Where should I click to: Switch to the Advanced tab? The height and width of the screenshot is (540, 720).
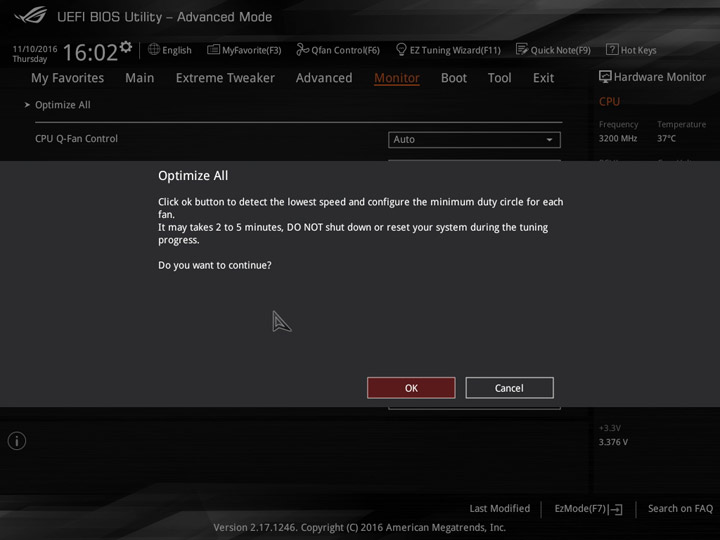click(324, 78)
